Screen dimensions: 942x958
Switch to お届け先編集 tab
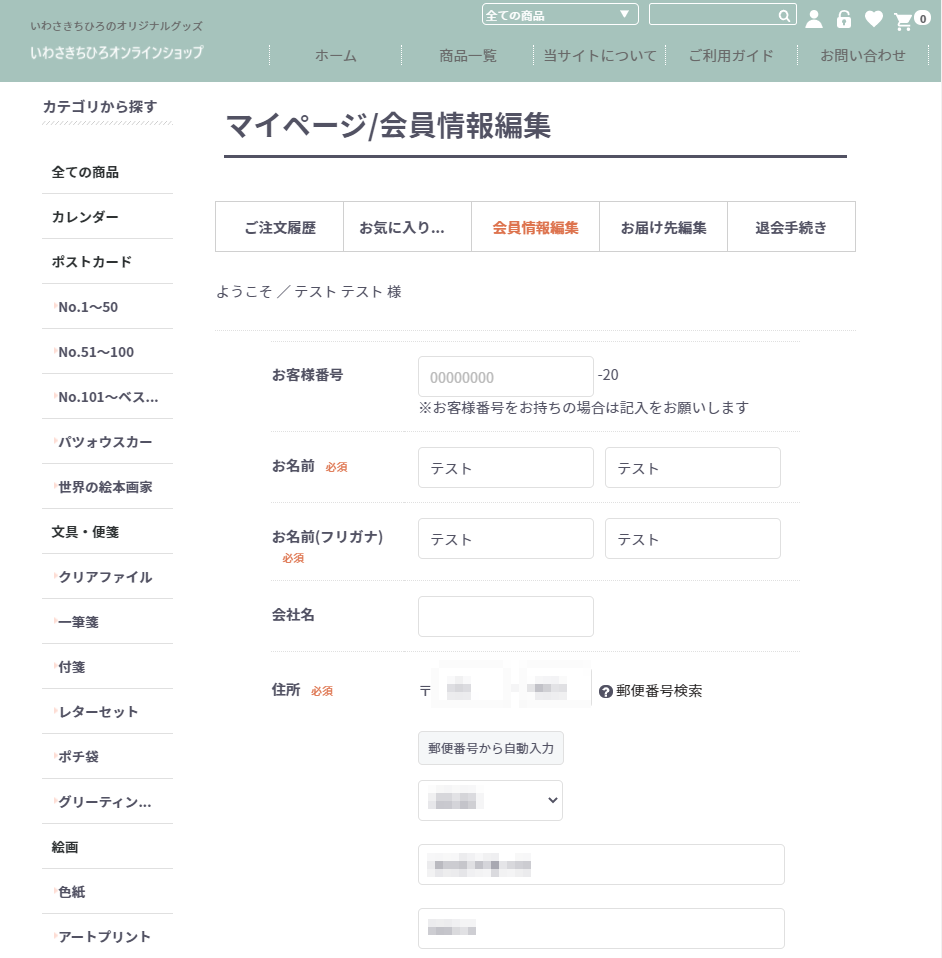(663, 227)
